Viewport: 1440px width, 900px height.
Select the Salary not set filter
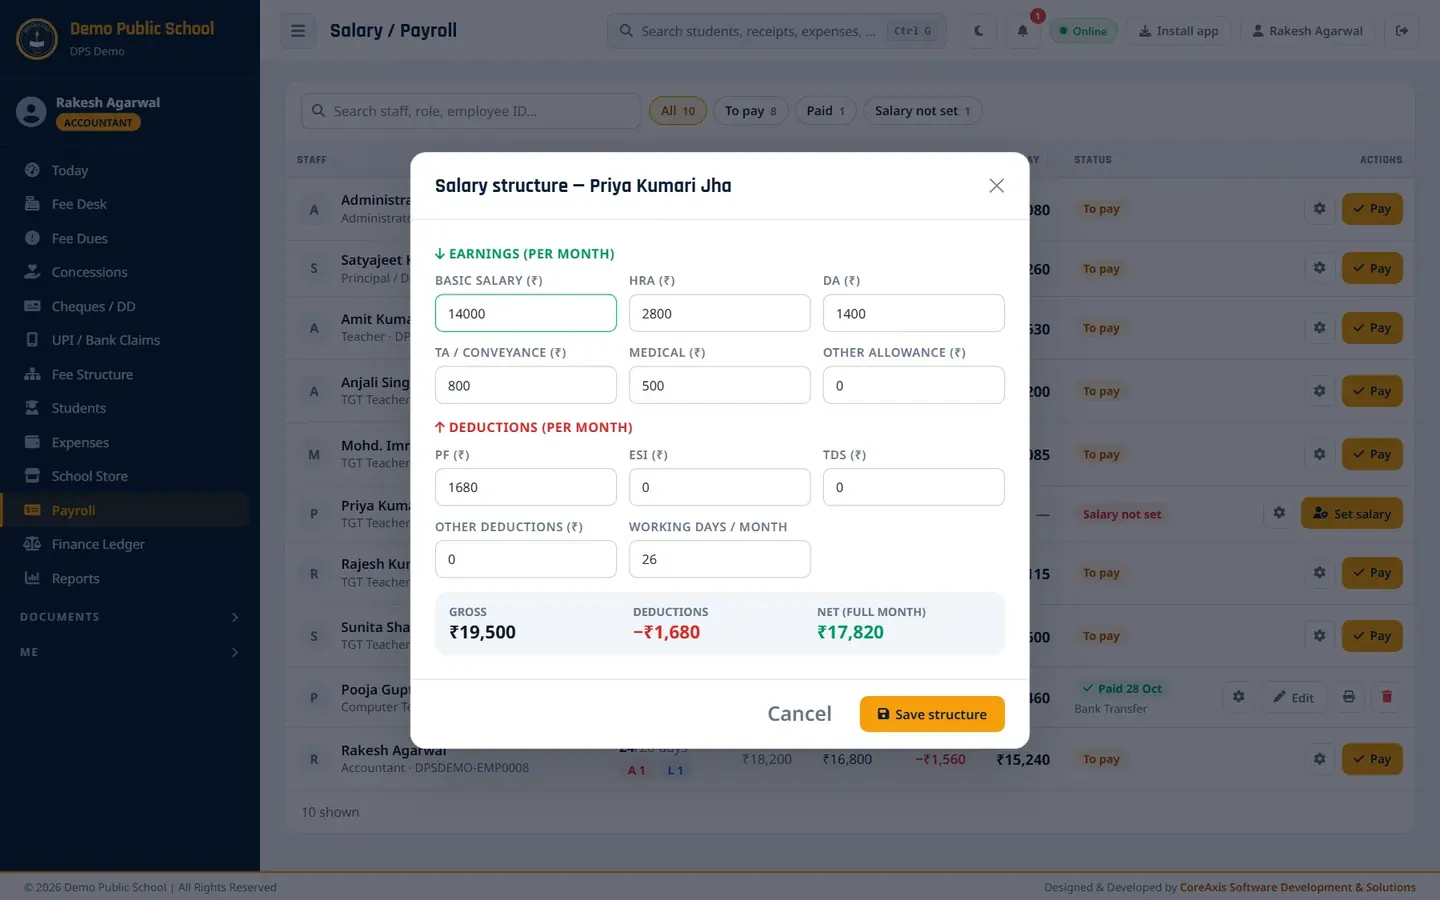[x=922, y=111]
